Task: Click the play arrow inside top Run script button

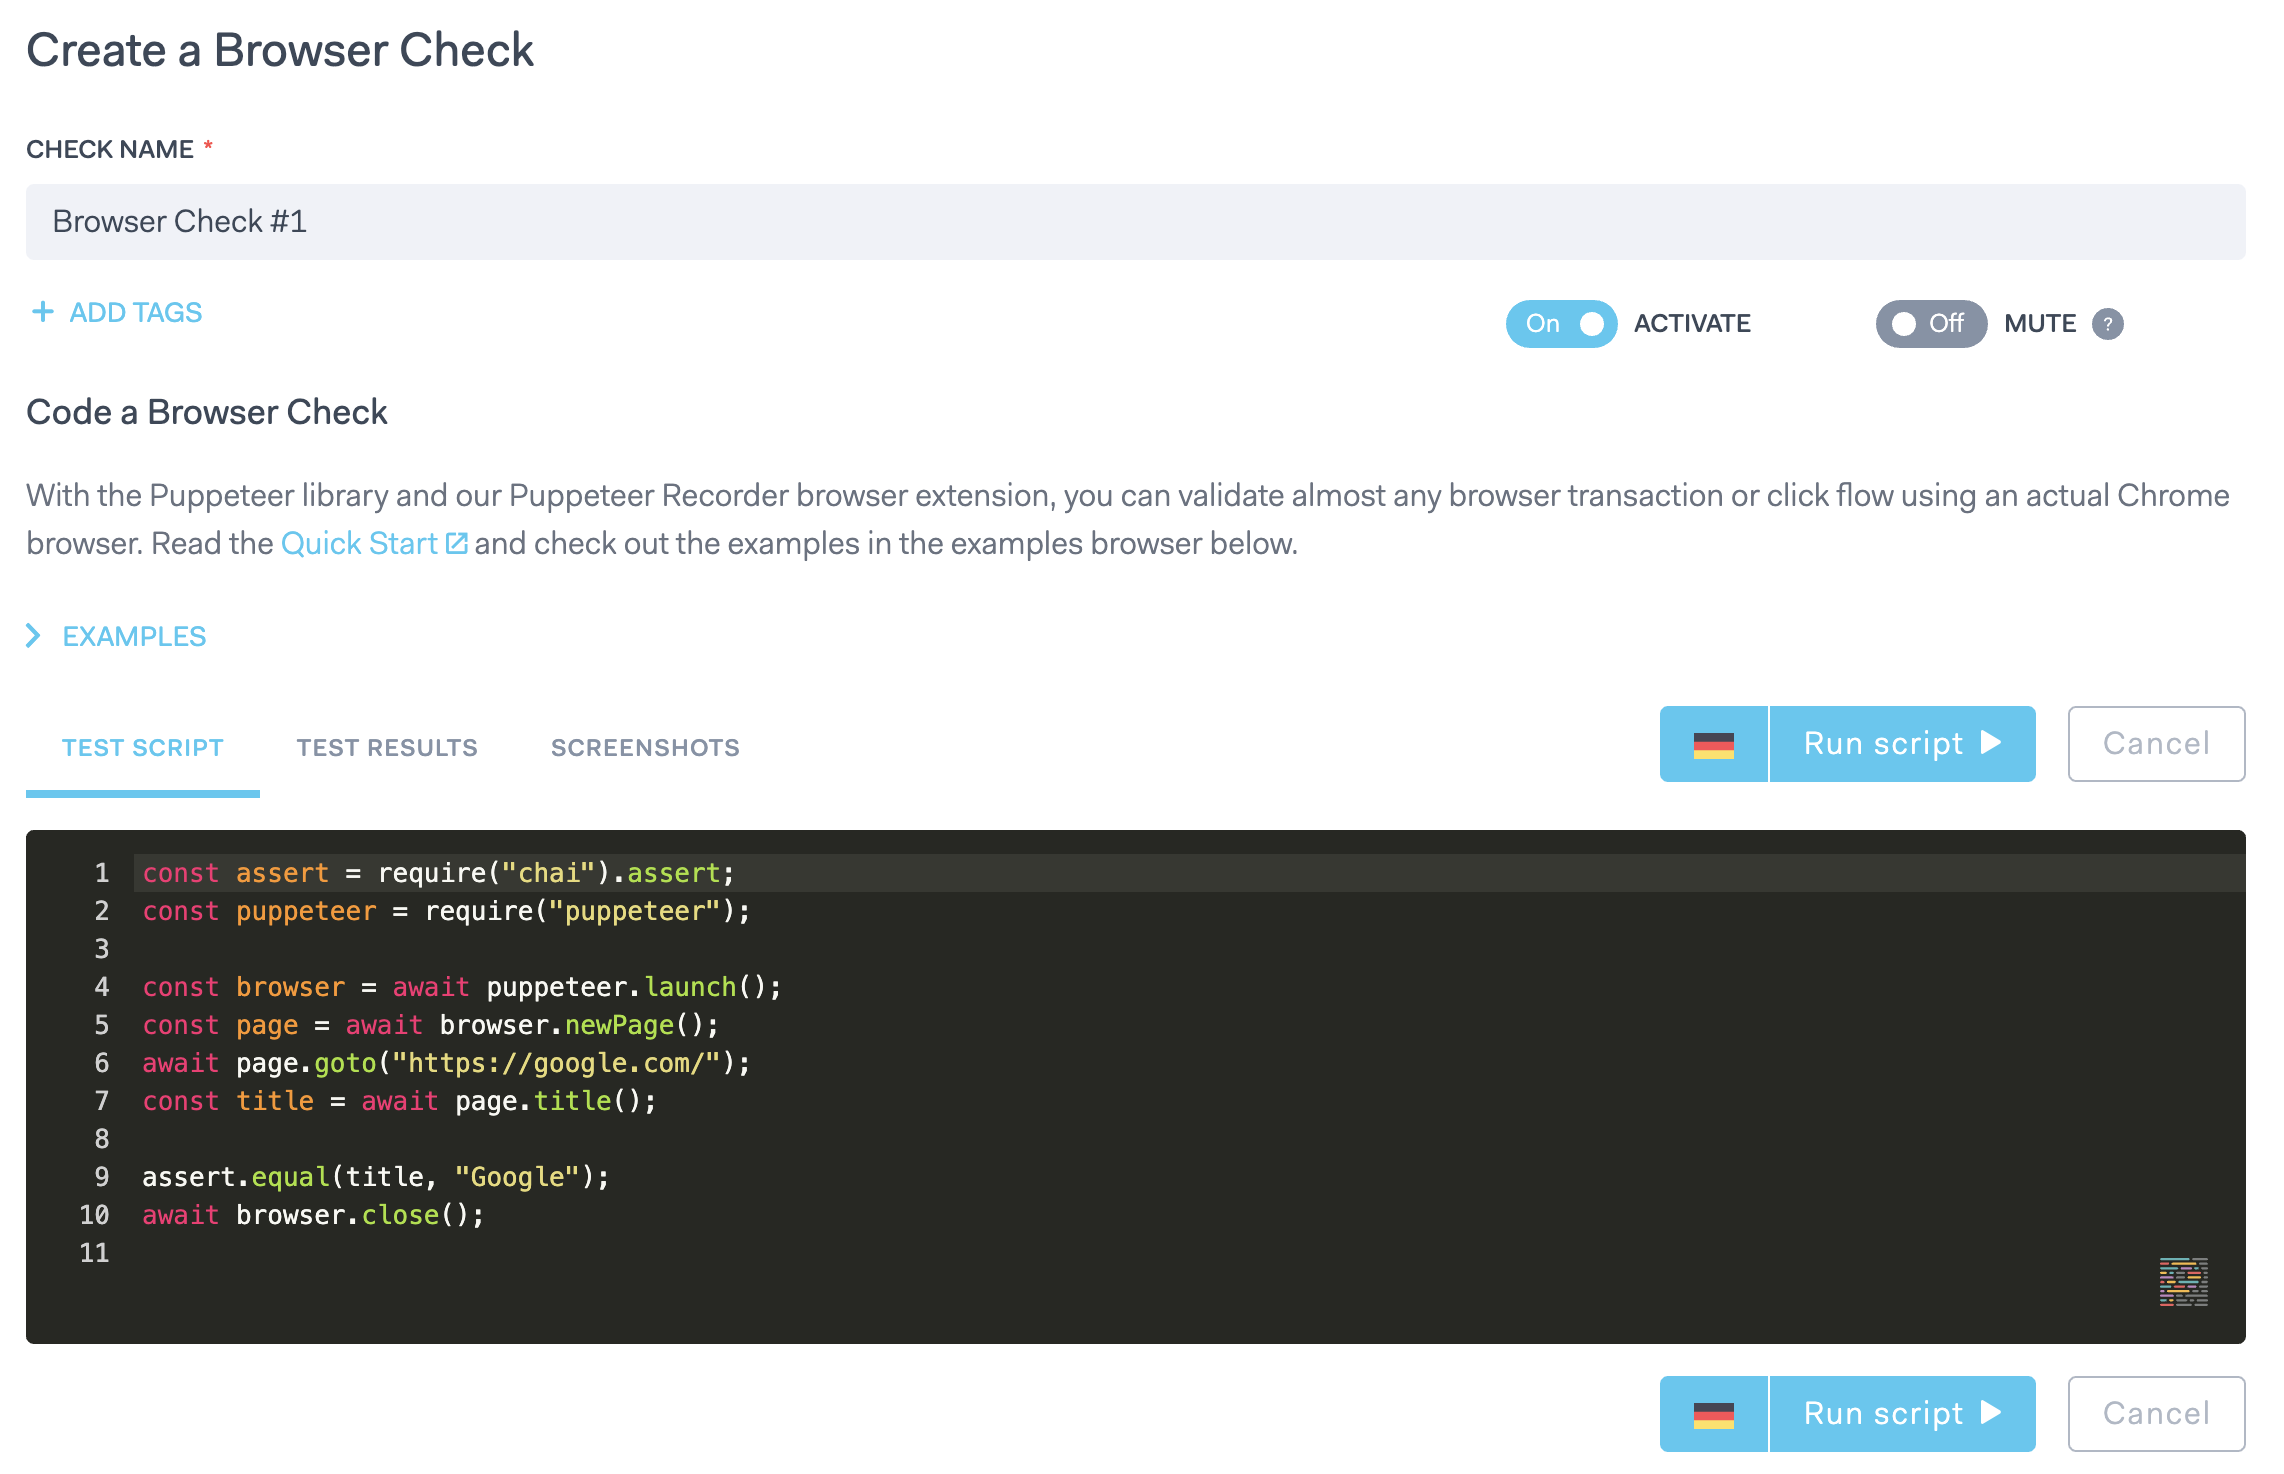Action: pos(1990,743)
